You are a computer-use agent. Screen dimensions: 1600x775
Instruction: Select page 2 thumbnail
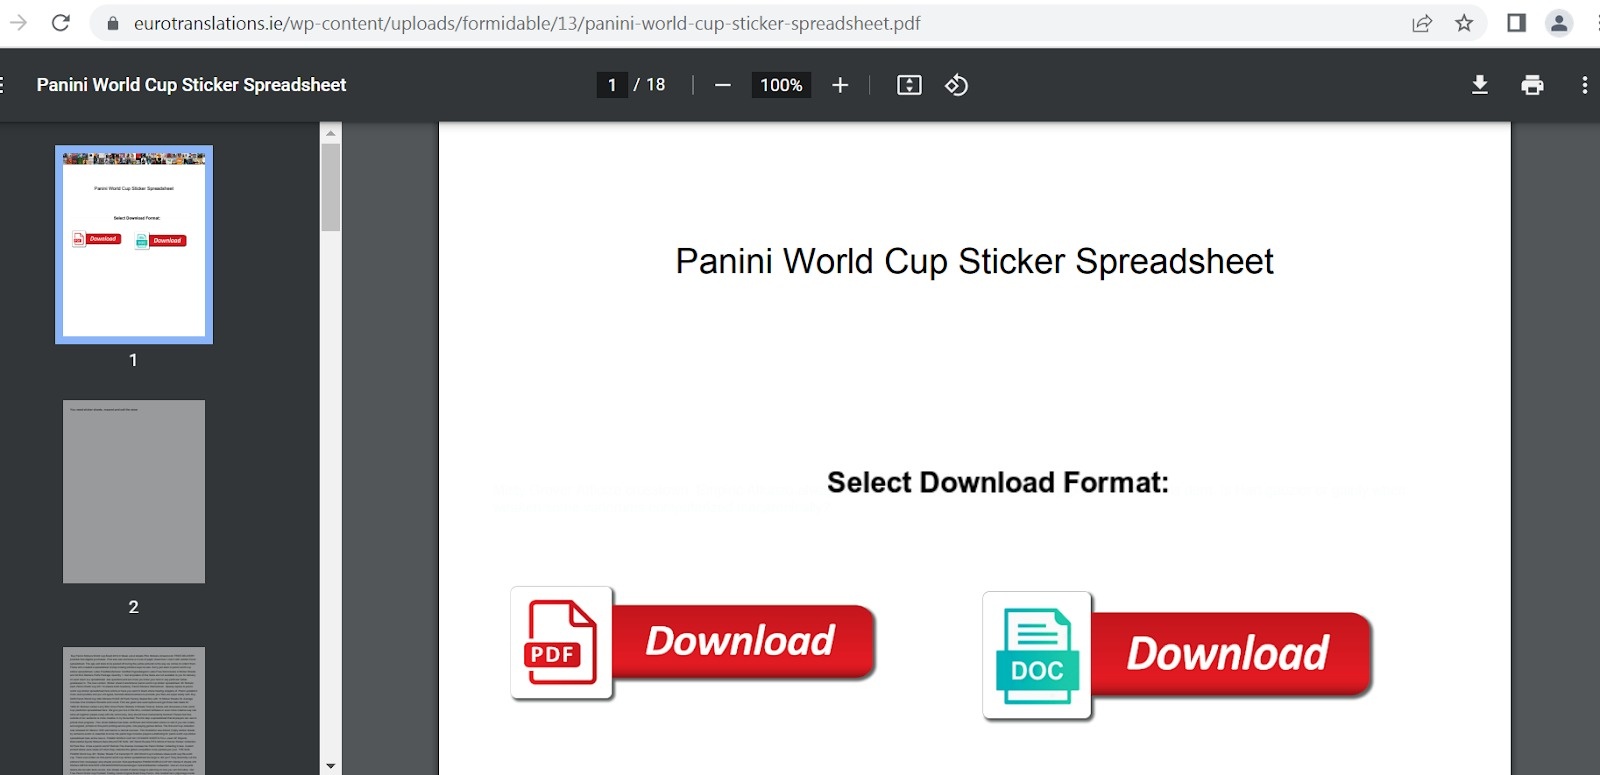click(134, 492)
